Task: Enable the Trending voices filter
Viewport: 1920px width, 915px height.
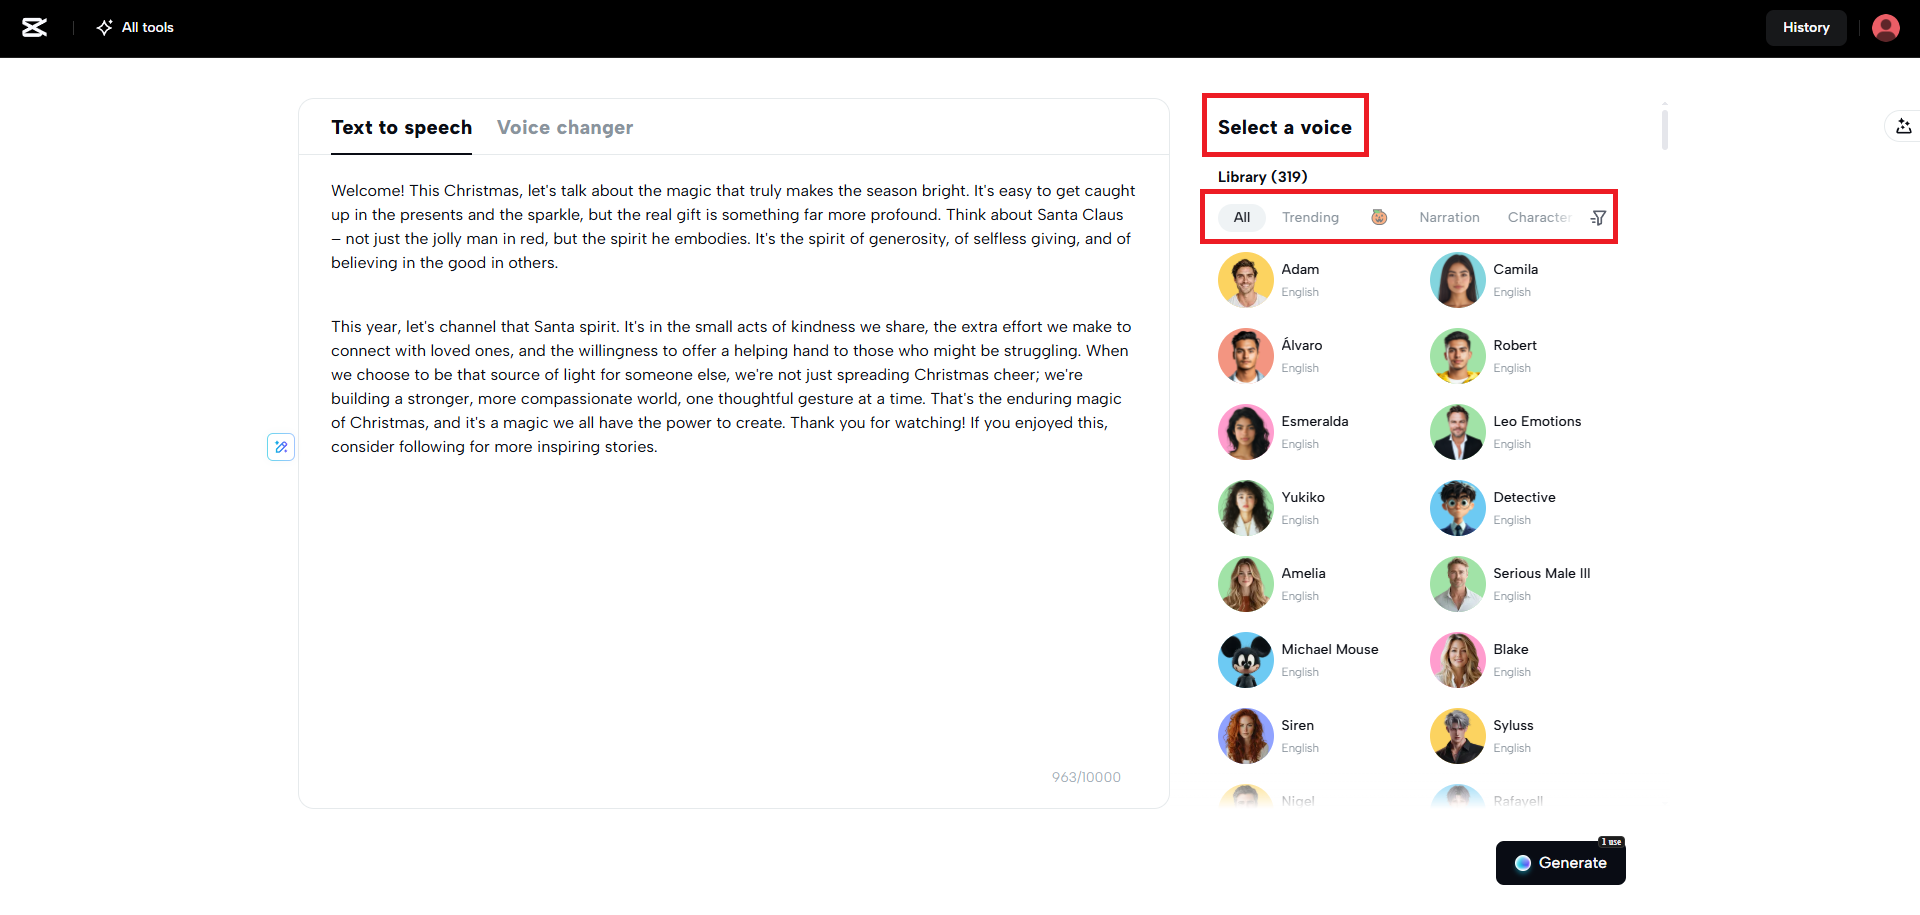Action: [x=1310, y=217]
